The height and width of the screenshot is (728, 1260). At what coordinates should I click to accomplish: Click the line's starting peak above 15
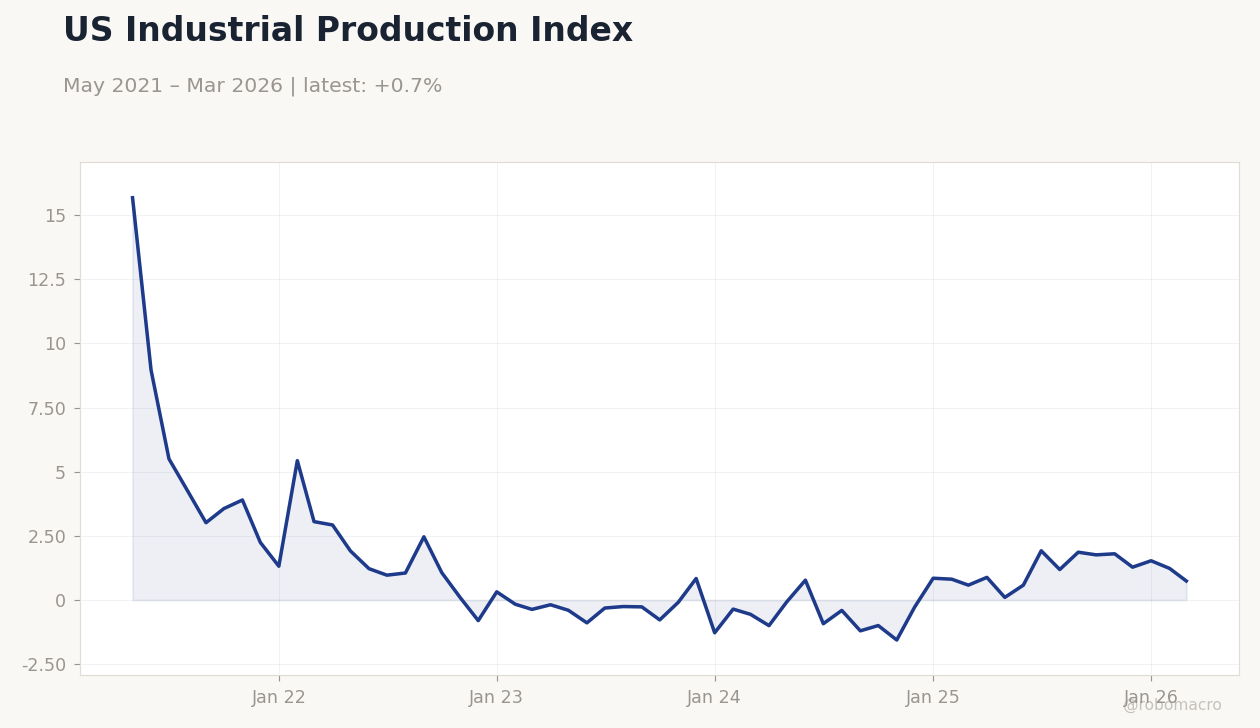tap(133, 198)
